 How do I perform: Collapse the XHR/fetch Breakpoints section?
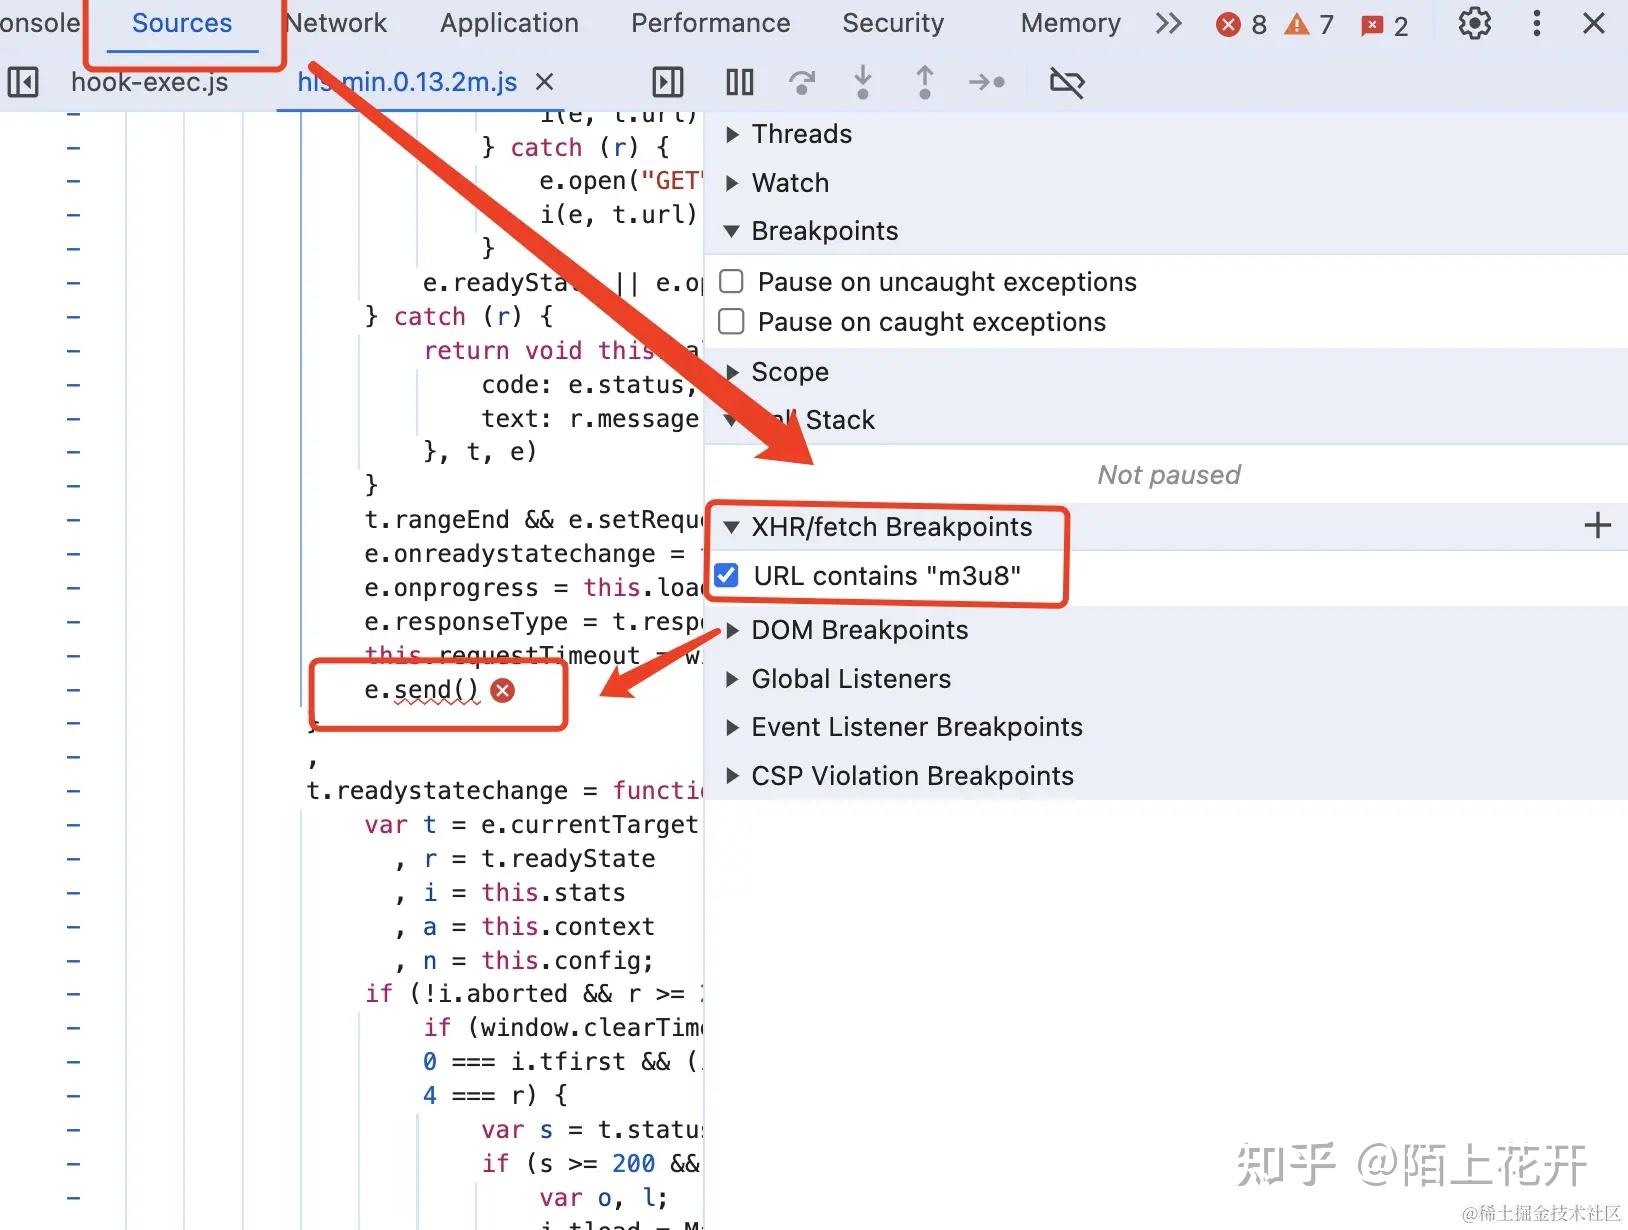732,527
